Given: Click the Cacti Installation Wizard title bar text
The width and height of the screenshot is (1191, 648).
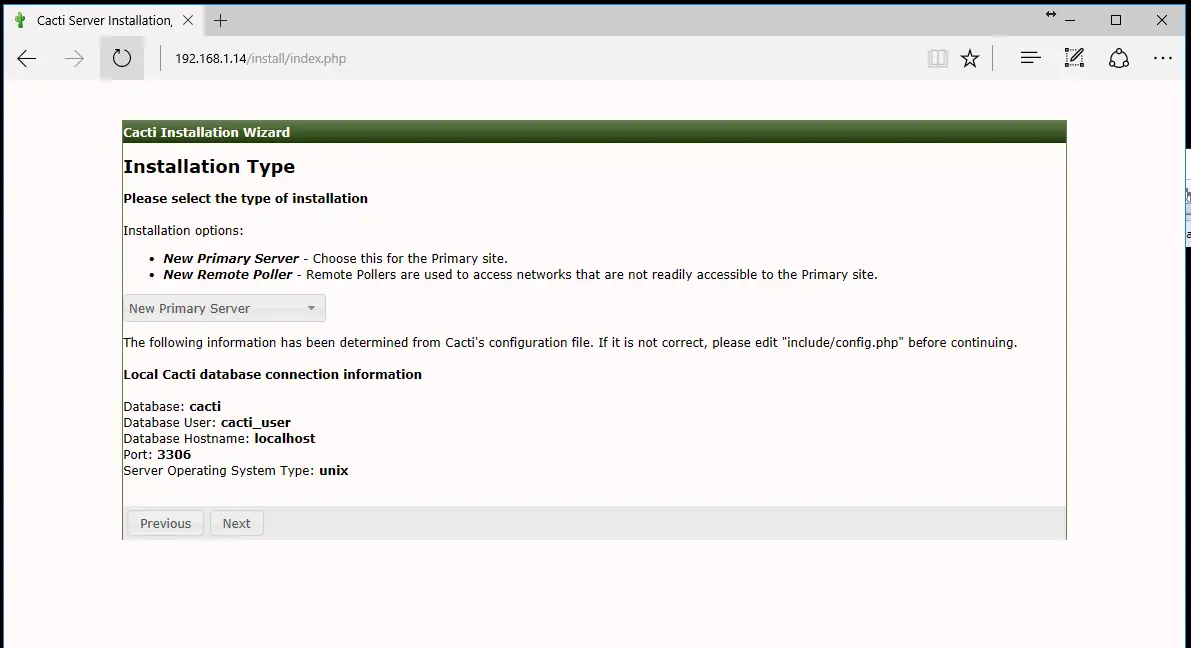Looking at the screenshot, I should coord(207,132).
